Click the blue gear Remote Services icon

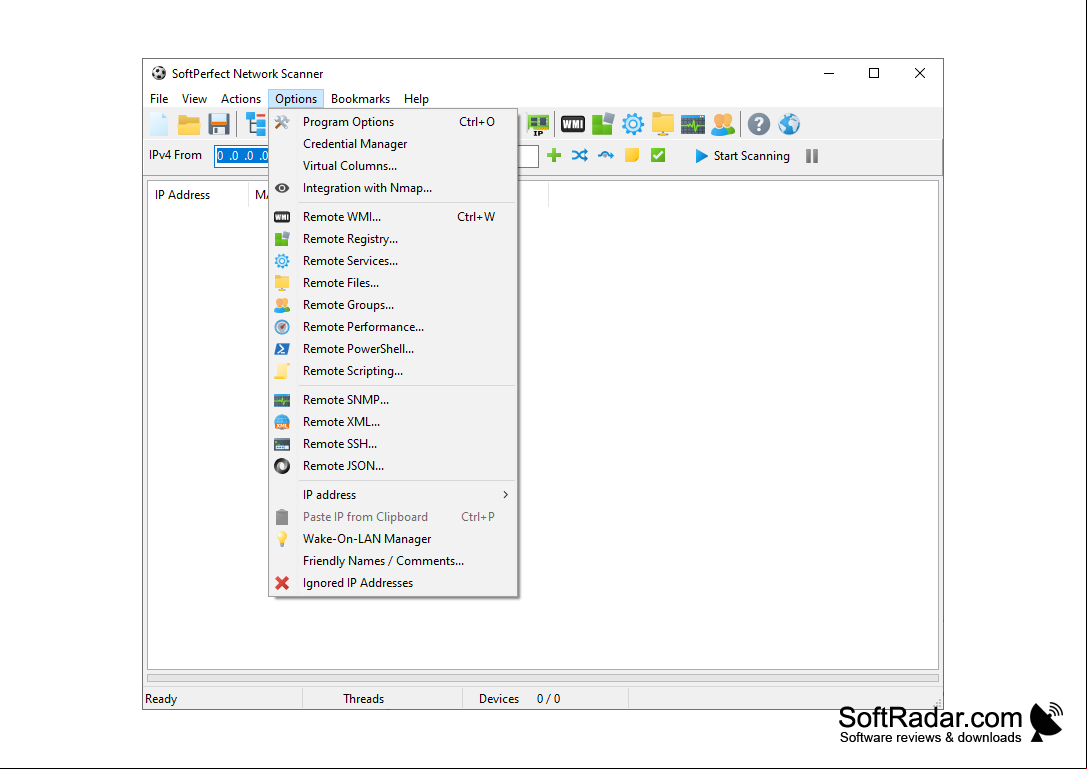(x=632, y=124)
